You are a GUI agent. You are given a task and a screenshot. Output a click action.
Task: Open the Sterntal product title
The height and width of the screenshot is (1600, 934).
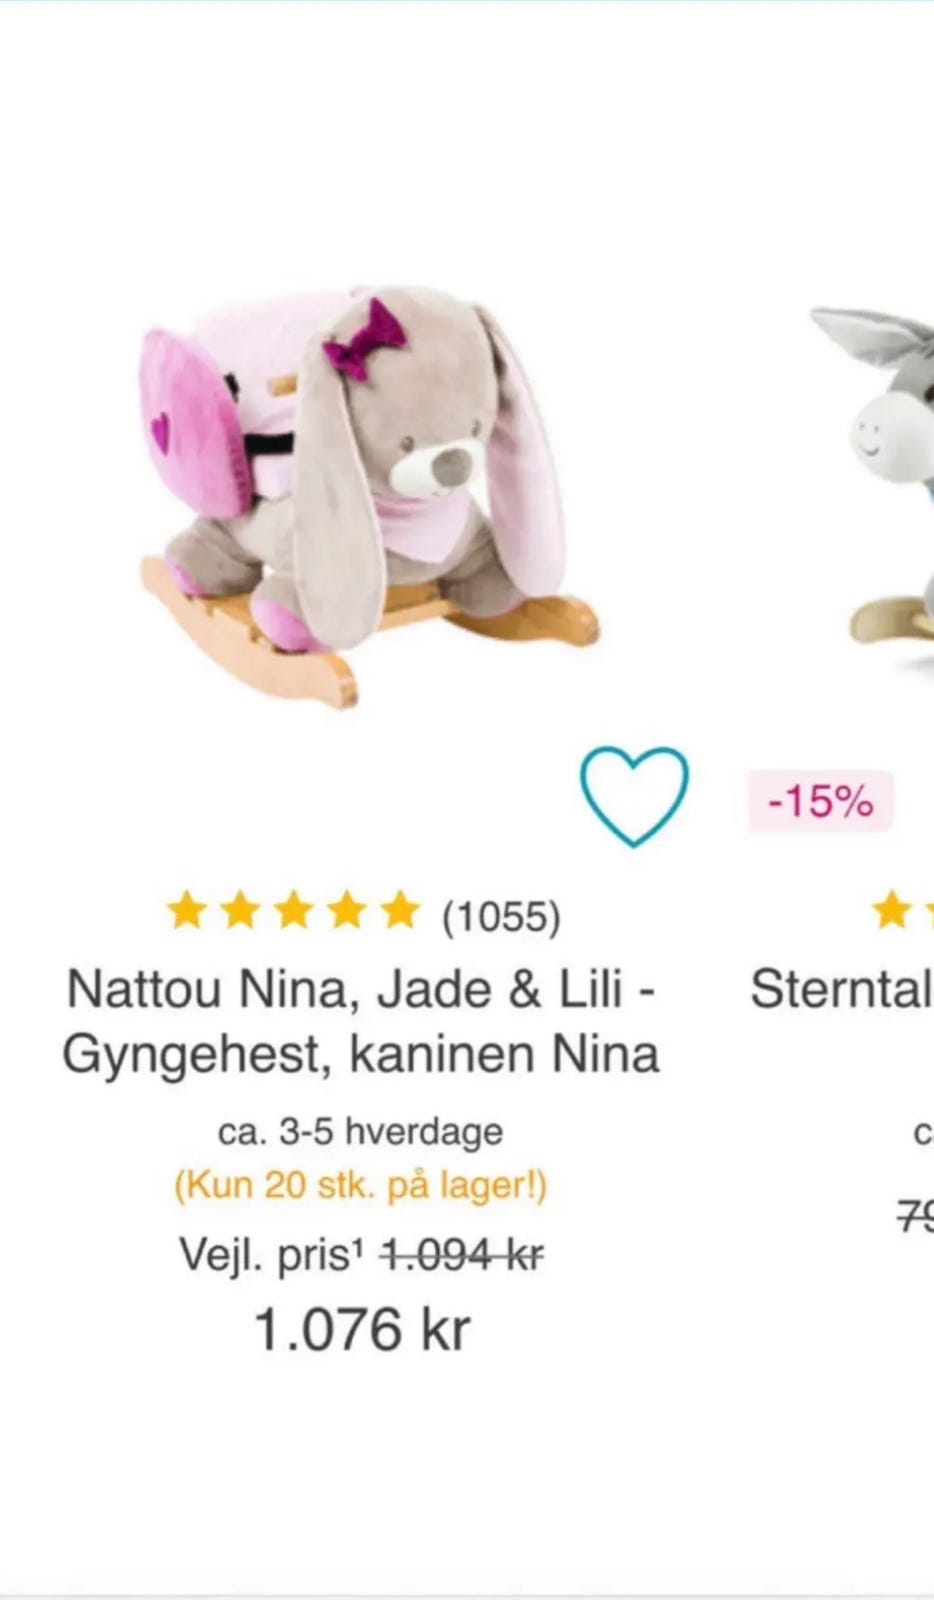pyautogui.click(x=842, y=989)
